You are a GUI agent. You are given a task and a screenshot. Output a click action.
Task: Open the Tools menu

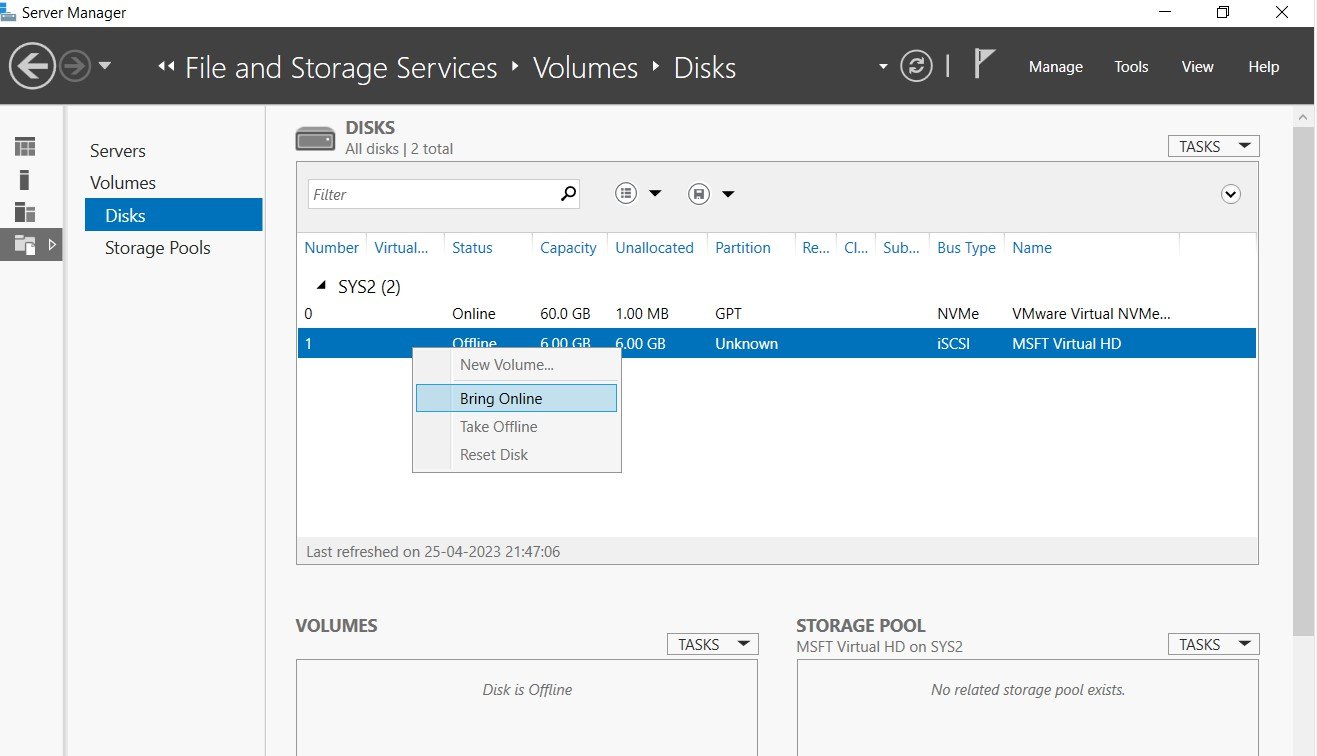coord(1131,67)
